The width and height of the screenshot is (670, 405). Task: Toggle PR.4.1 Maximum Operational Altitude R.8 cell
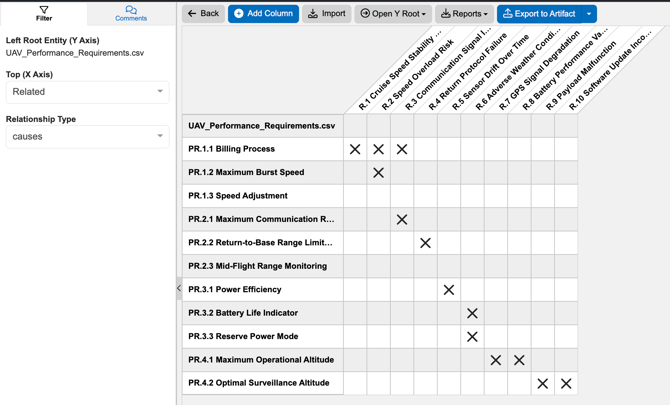coord(520,360)
